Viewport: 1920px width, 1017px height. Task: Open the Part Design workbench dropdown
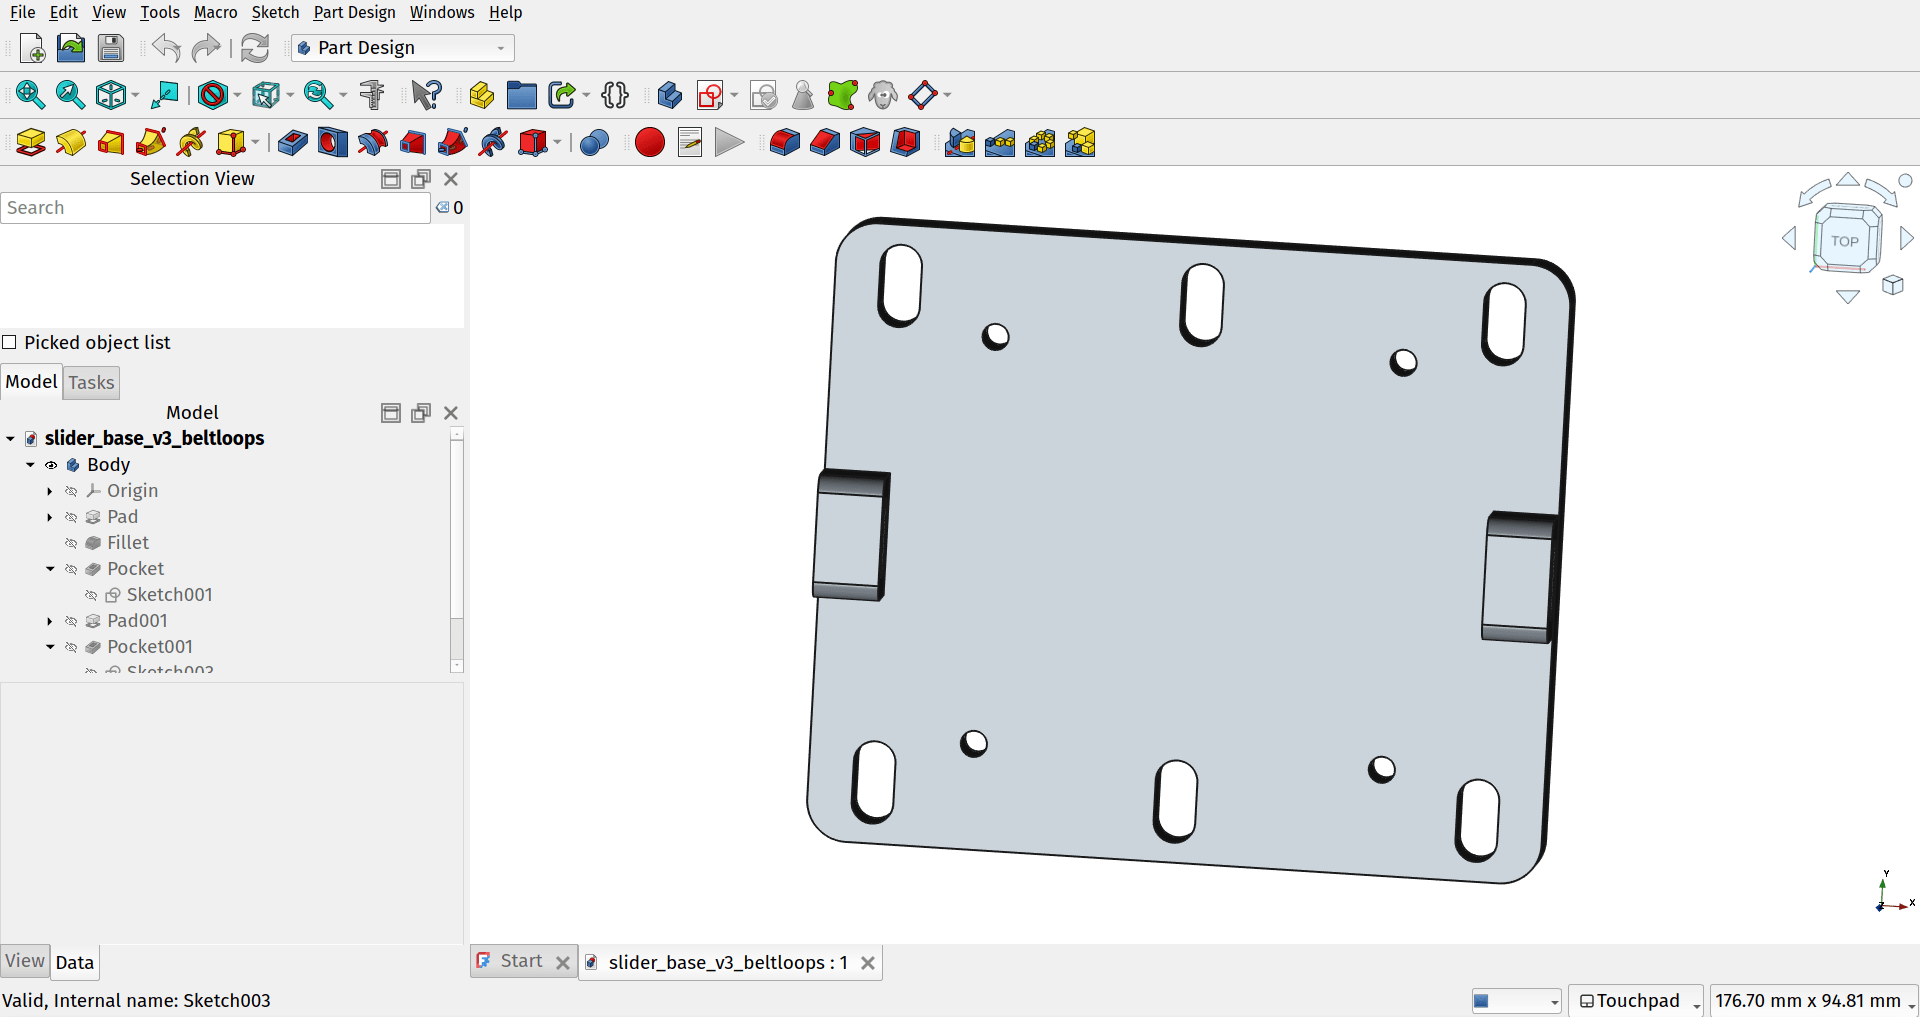click(x=402, y=48)
